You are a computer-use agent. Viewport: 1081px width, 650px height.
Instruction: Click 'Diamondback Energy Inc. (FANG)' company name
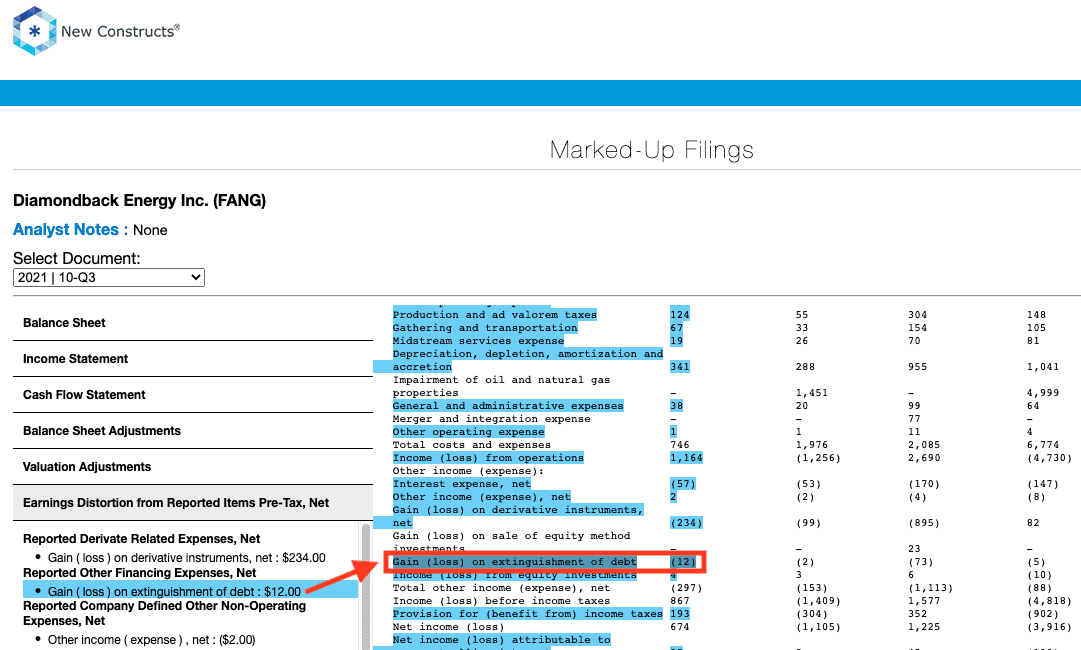pos(139,201)
